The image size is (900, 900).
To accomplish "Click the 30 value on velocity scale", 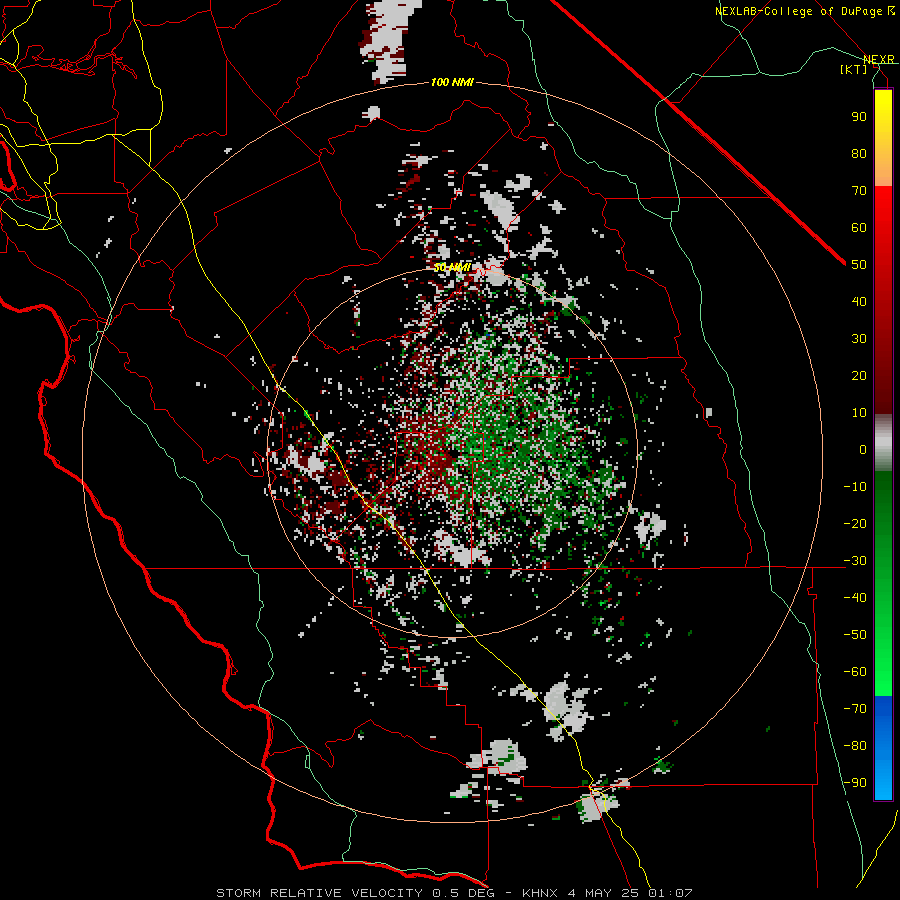I will [x=859, y=339].
